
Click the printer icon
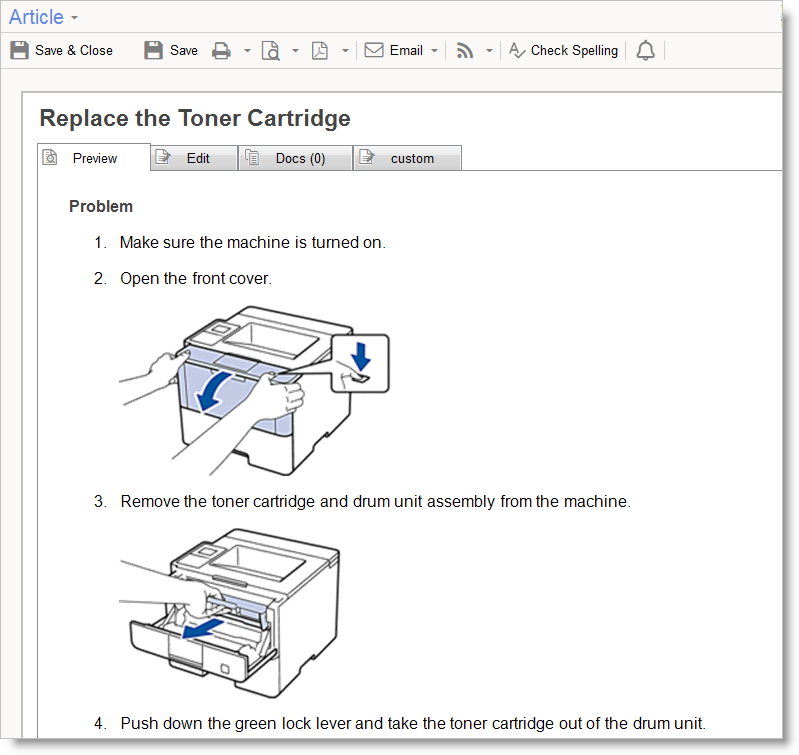222,50
